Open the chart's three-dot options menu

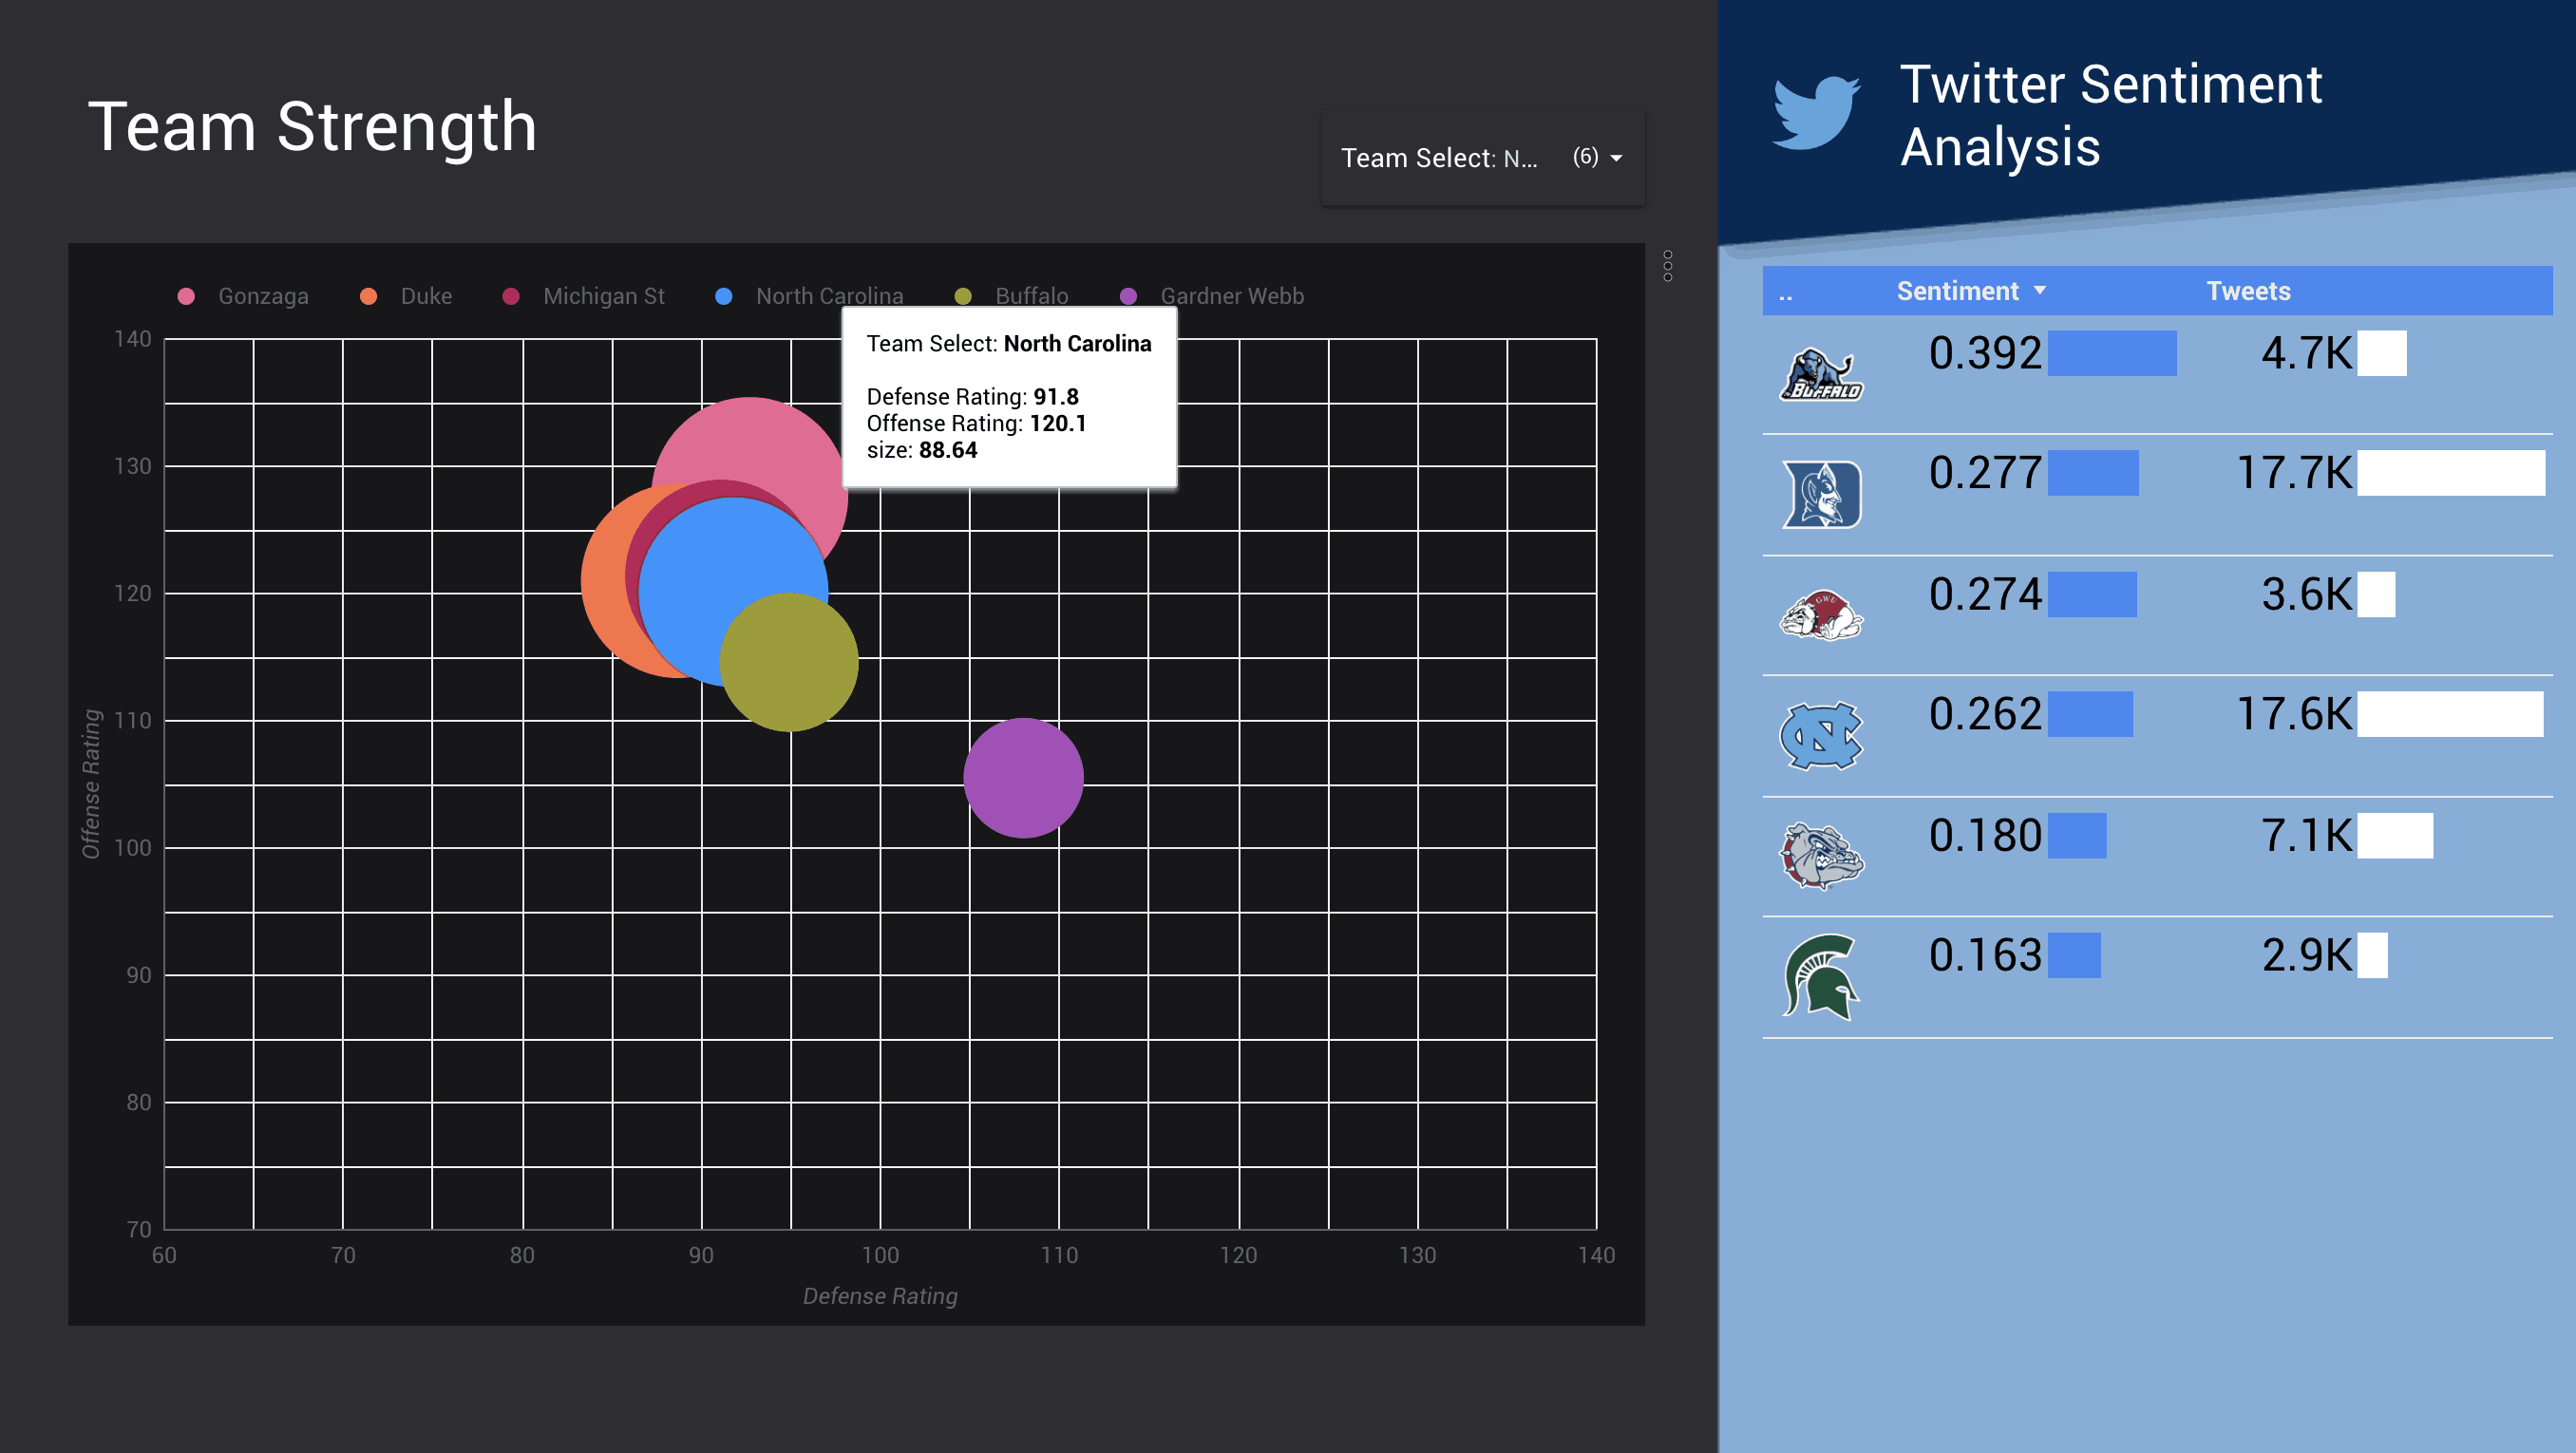click(x=1668, y=266)
